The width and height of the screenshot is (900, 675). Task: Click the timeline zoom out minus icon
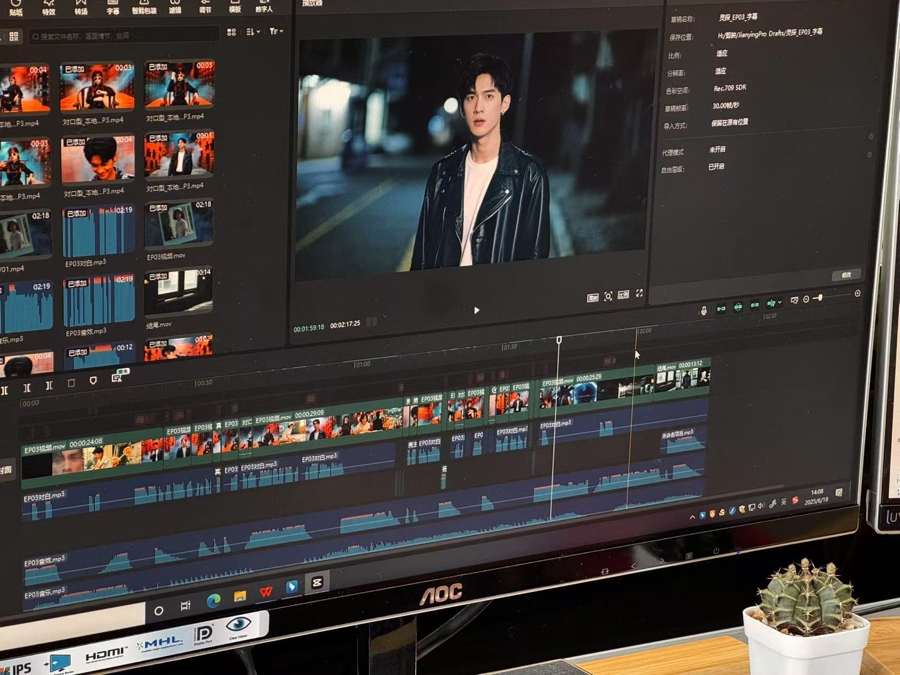pos(806,299)
